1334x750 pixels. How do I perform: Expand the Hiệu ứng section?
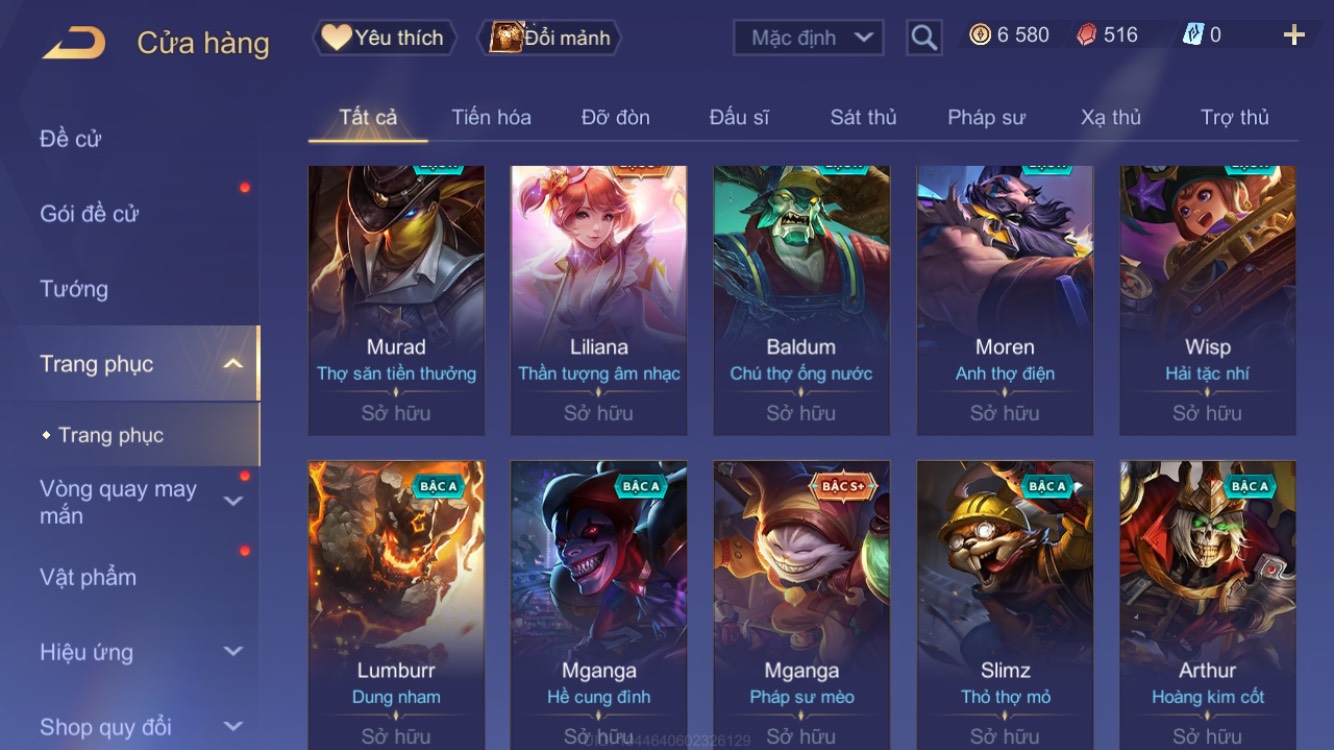233,652
